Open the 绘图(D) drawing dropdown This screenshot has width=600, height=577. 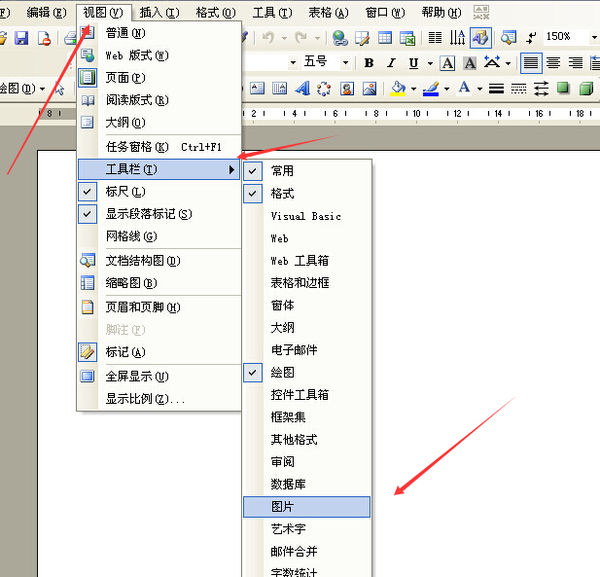pyautogui.click(x=23, y=89)
